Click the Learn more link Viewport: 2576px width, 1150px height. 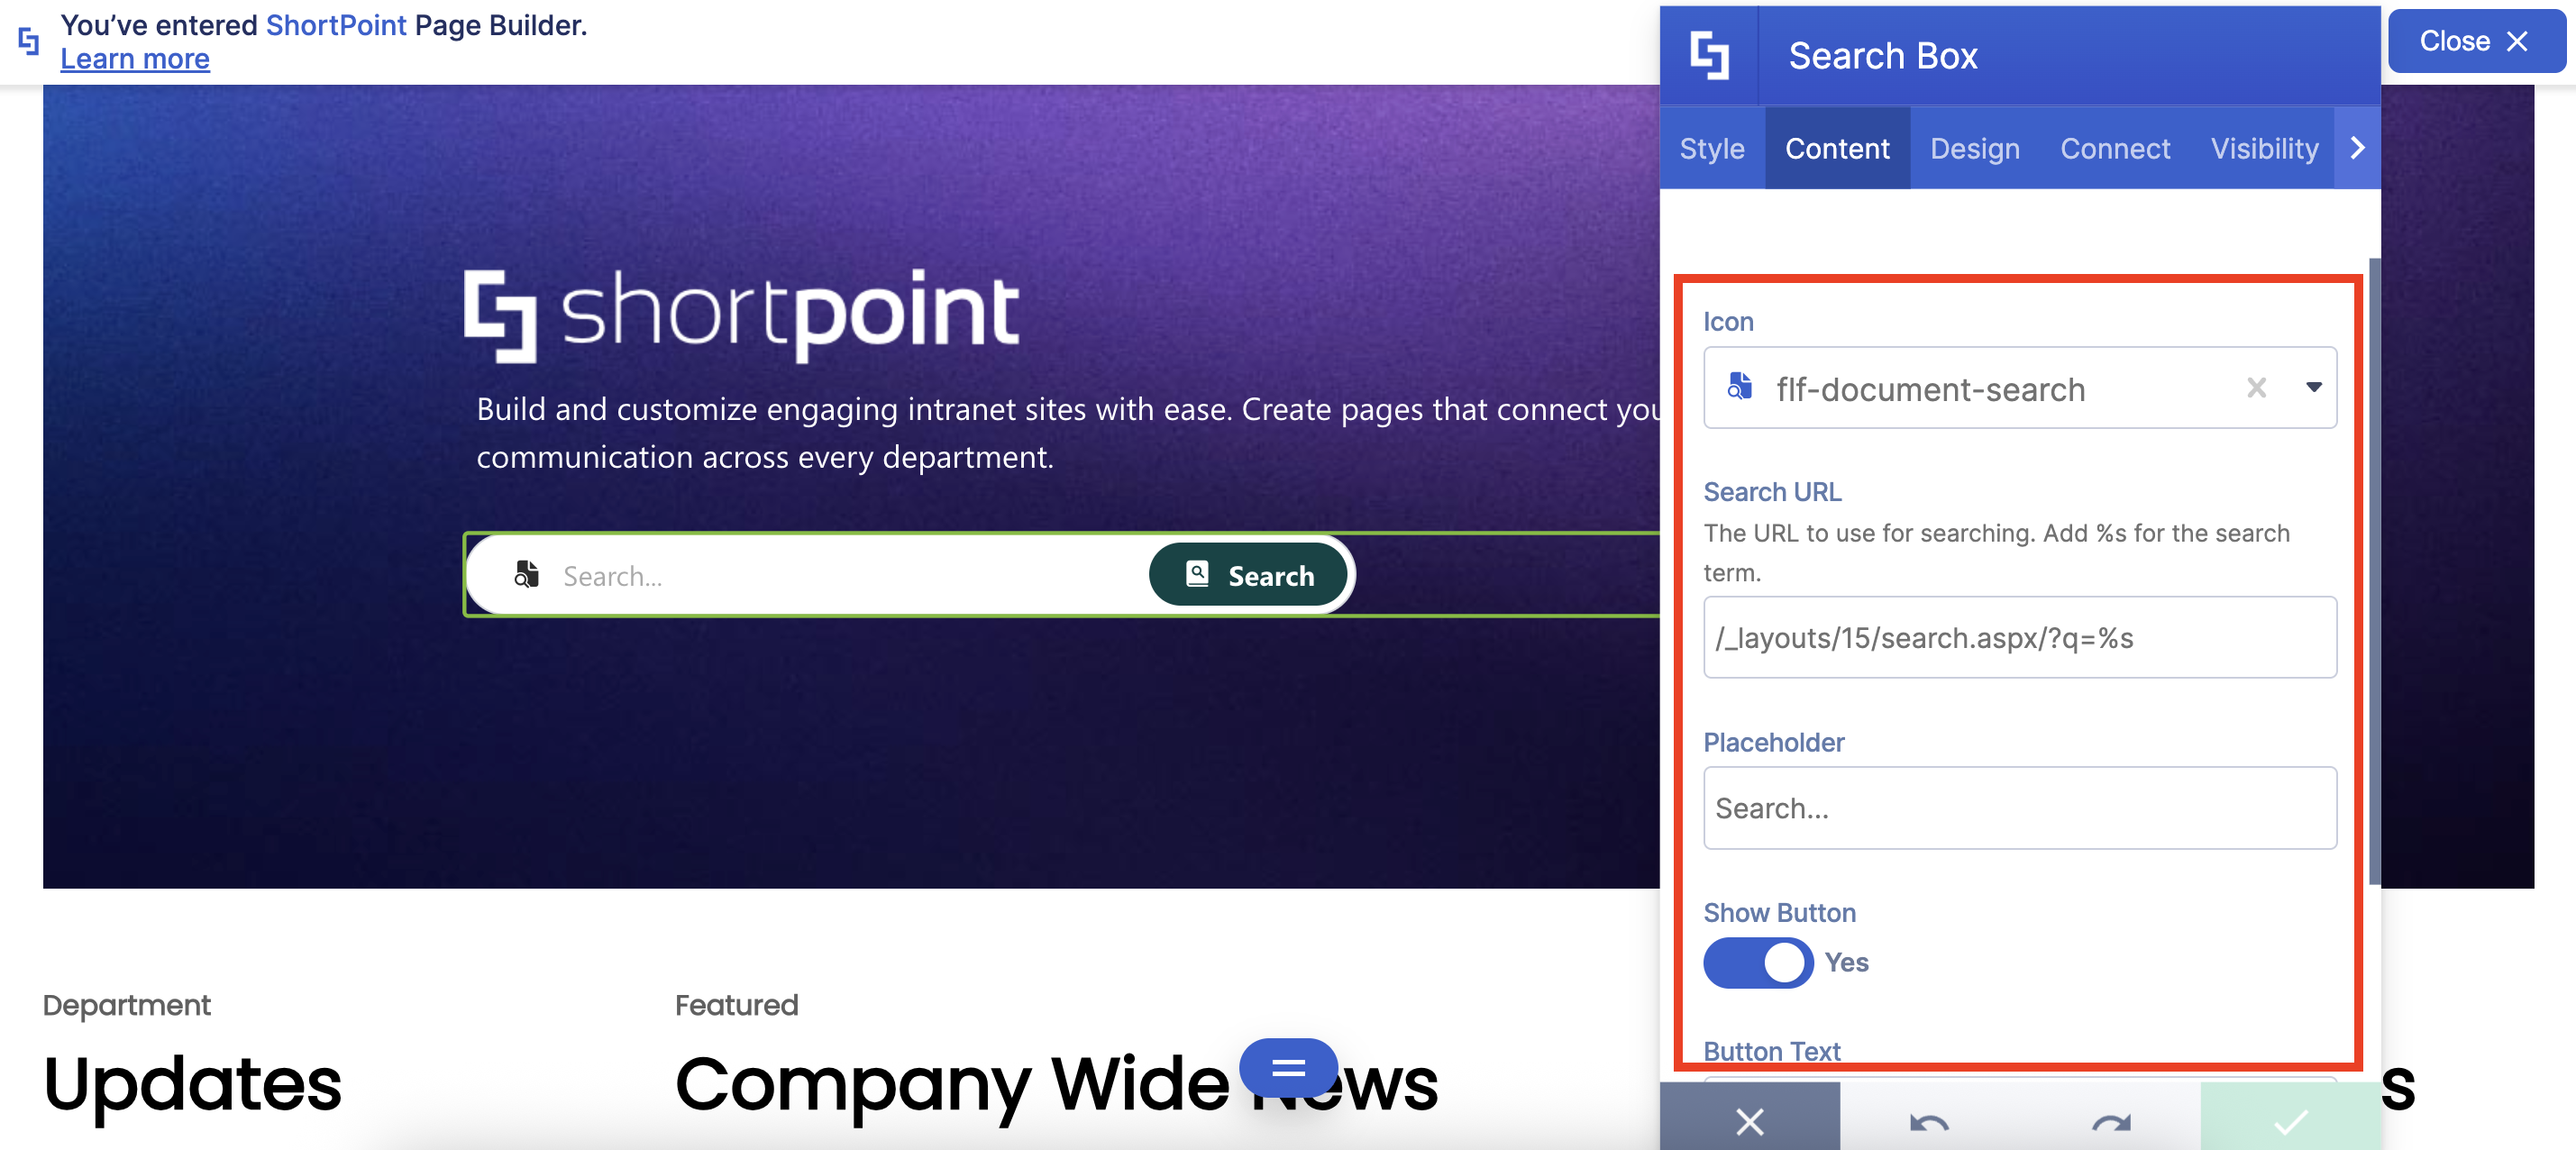135,59
